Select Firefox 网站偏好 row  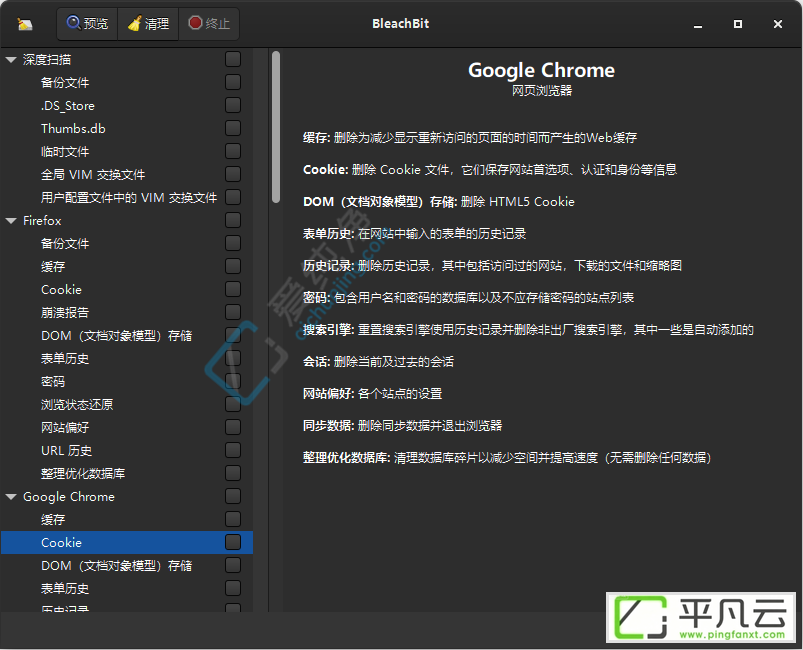click(126, 427)
